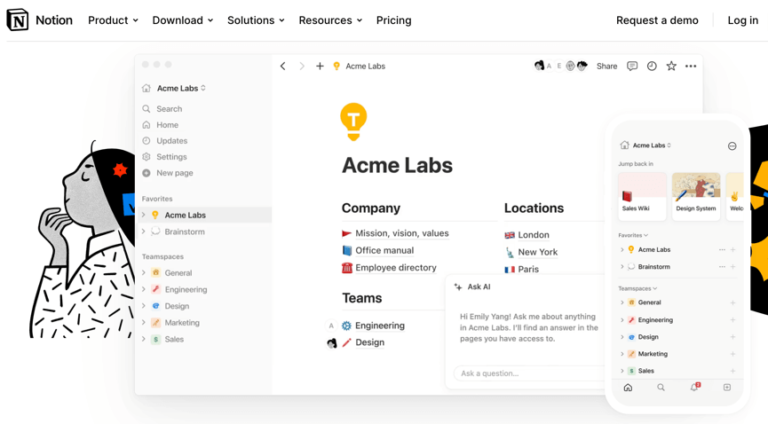Click the Log in link

[x=742, y=20]
